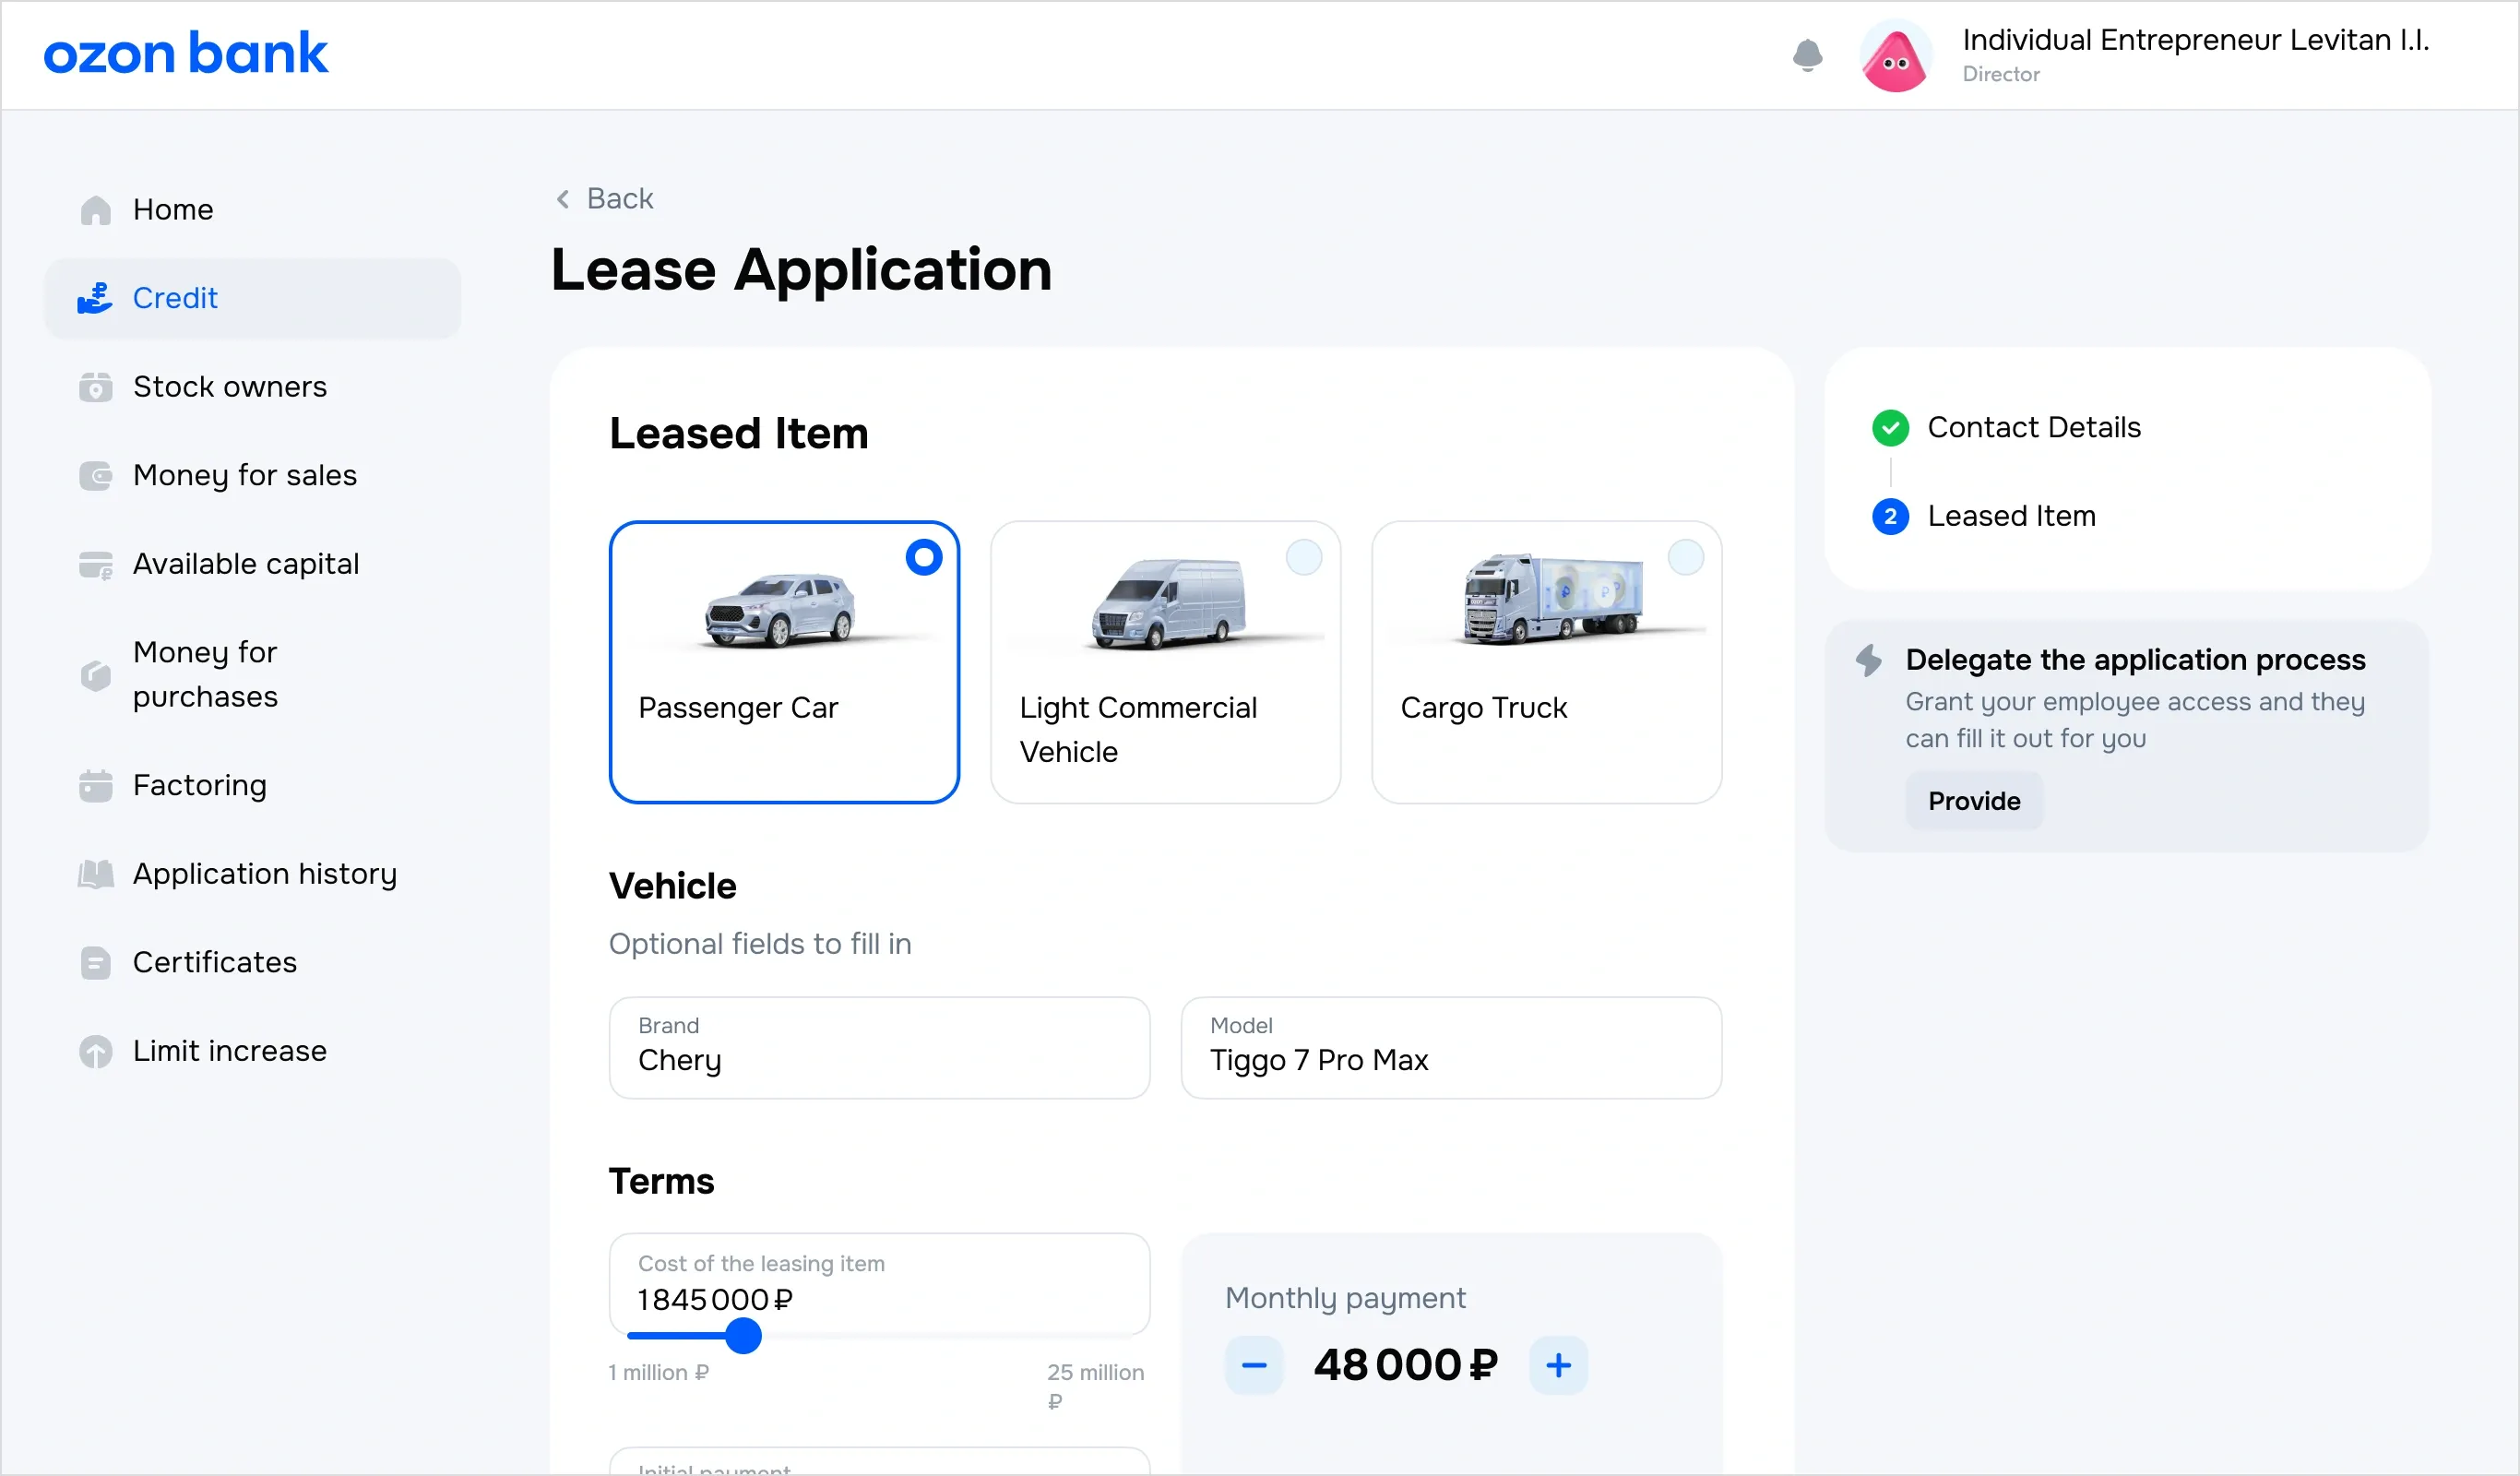This screenshot has width=2520, height=1476.
Task: Click the Home house icon
Action: pyautogui.click(x=96, y=210)
